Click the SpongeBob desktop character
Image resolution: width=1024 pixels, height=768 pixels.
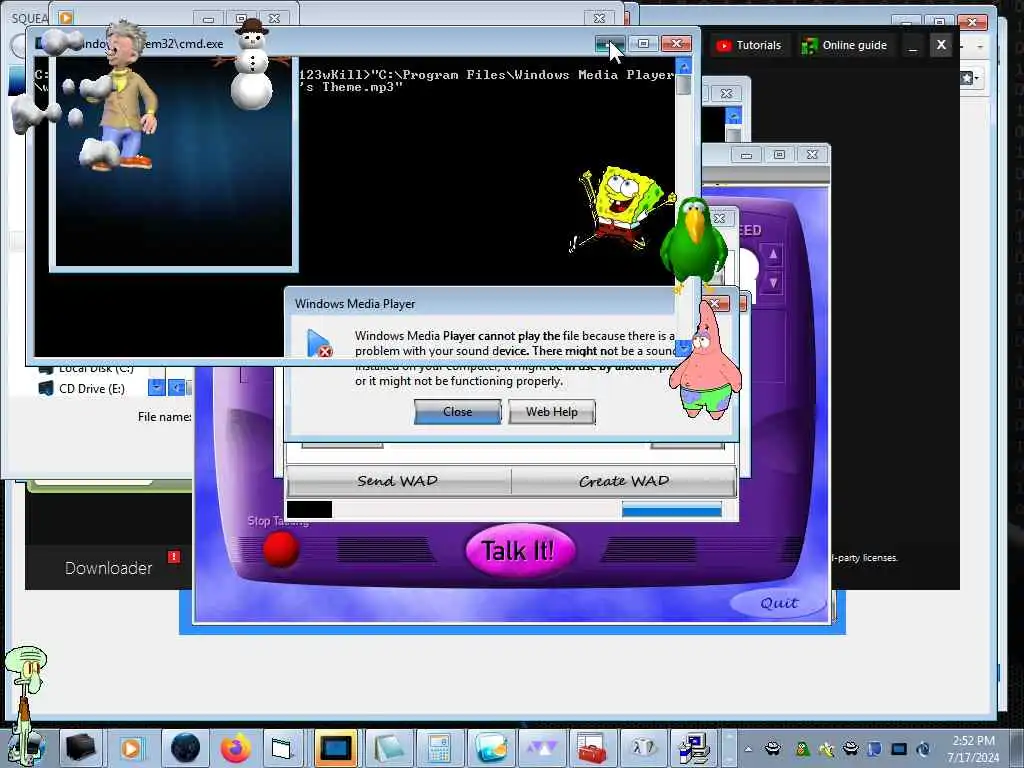click(620, 208)
